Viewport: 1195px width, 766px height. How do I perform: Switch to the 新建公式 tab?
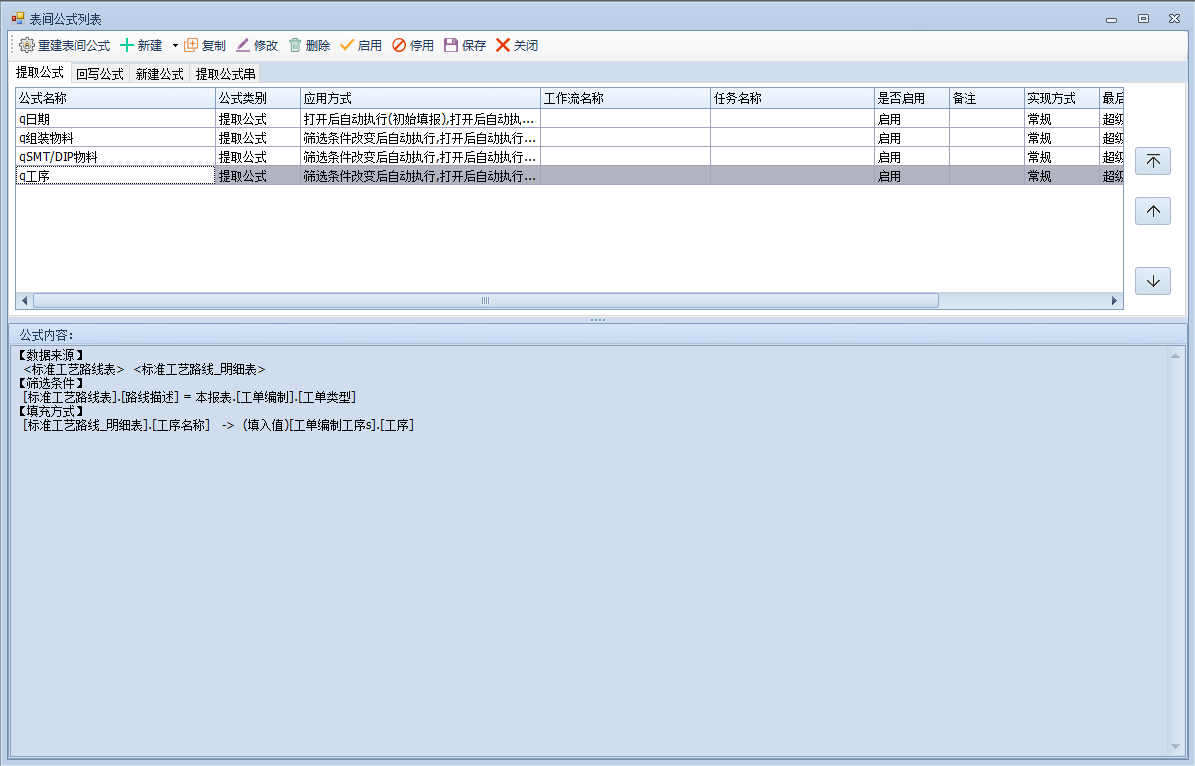(160, 74)
